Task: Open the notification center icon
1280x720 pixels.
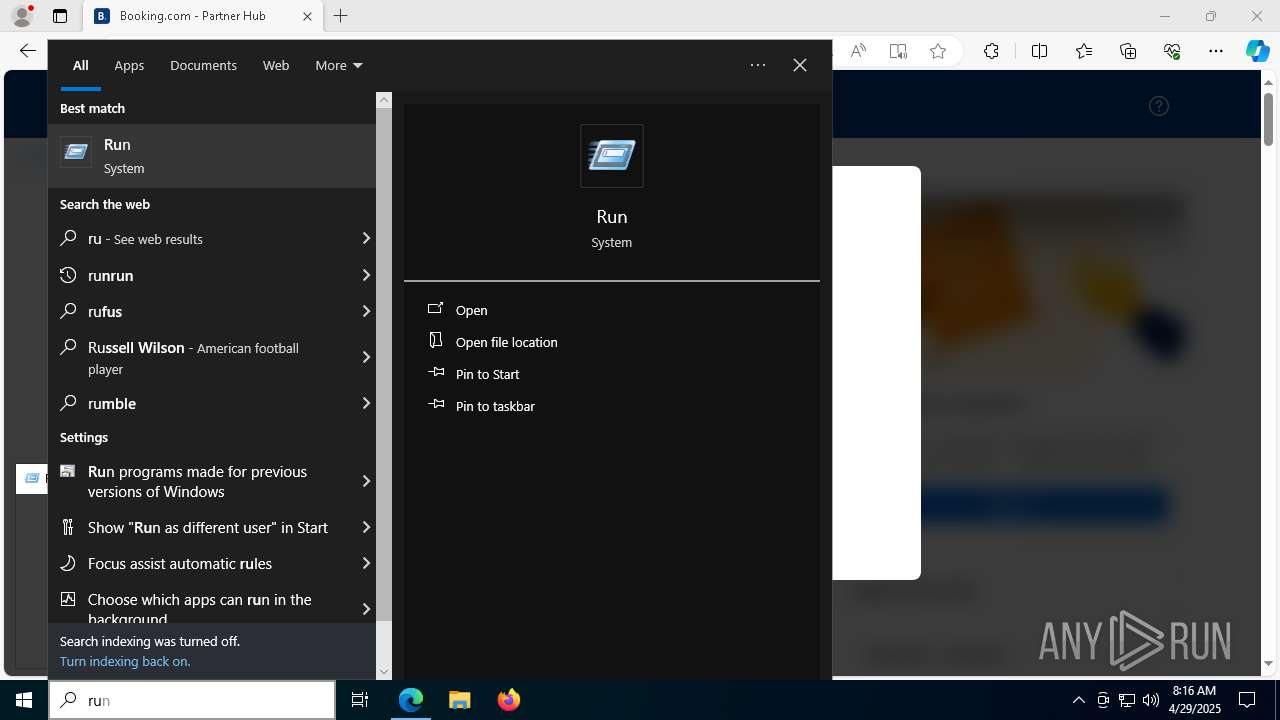Action: click(x=1247, y=700)
